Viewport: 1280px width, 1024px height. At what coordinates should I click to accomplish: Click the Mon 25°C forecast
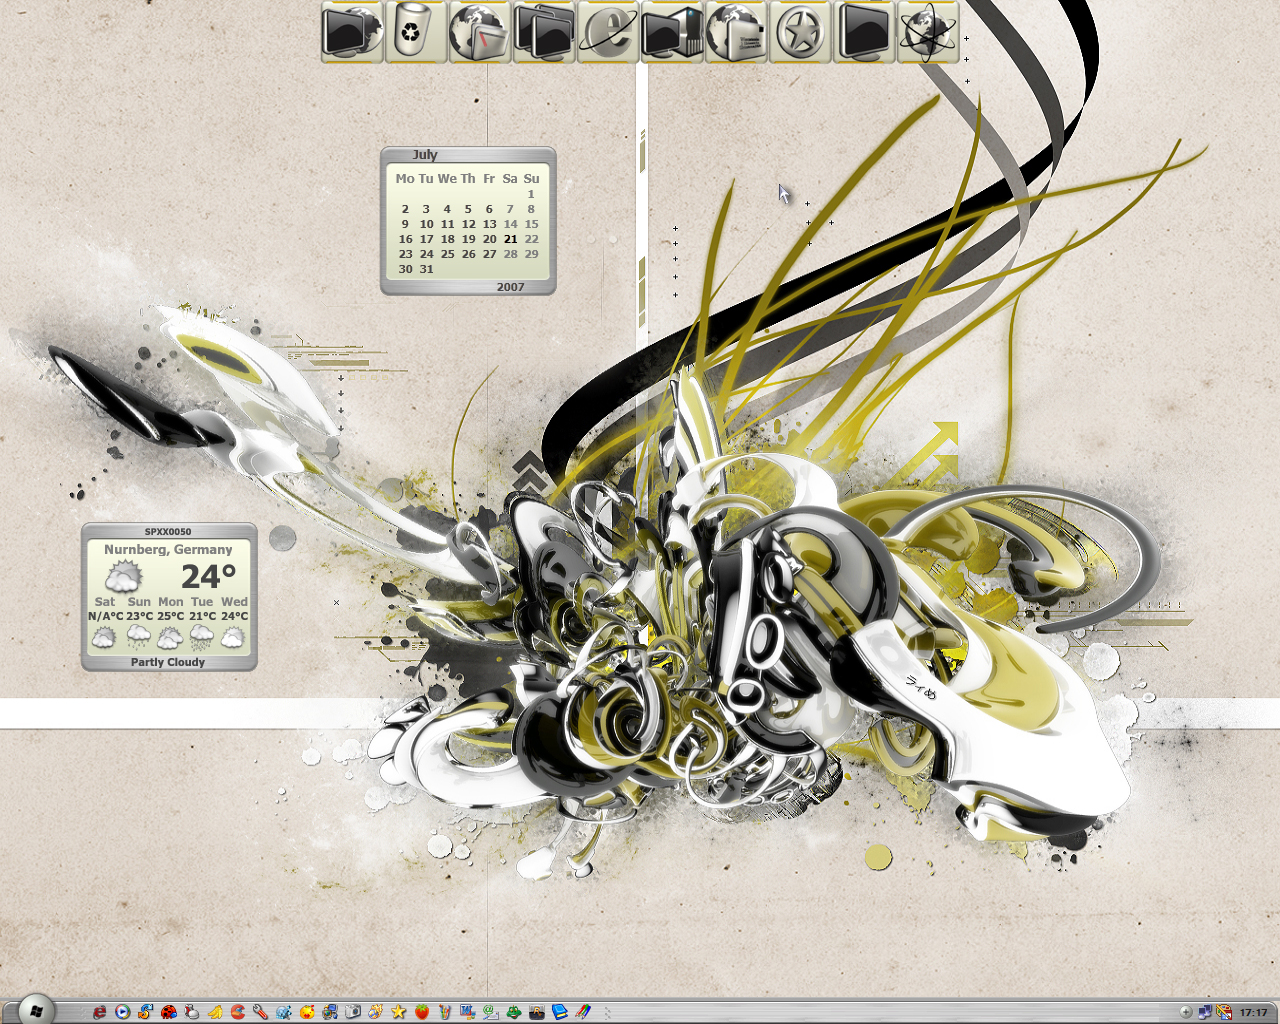click(x=170, y=624)
